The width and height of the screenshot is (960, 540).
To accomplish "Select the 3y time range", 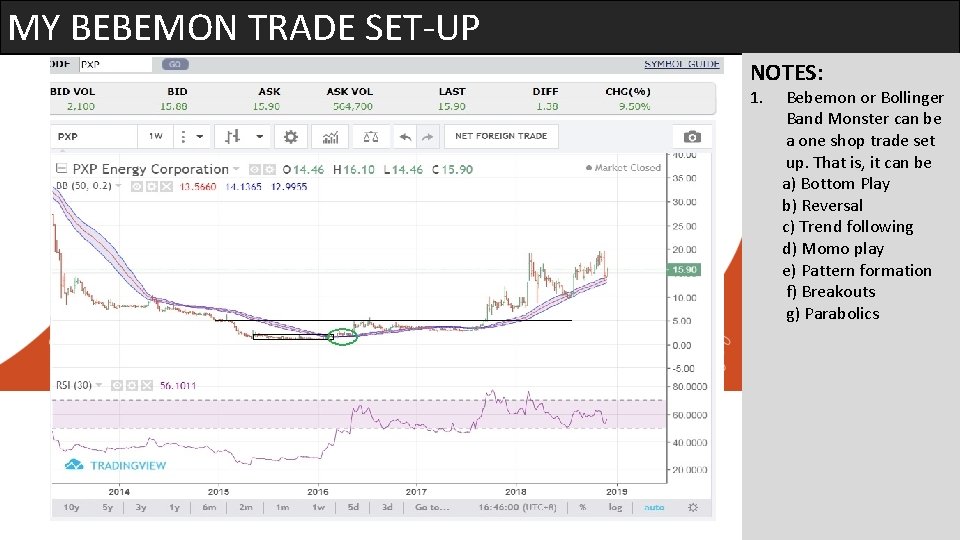I will tap(141, 508).
